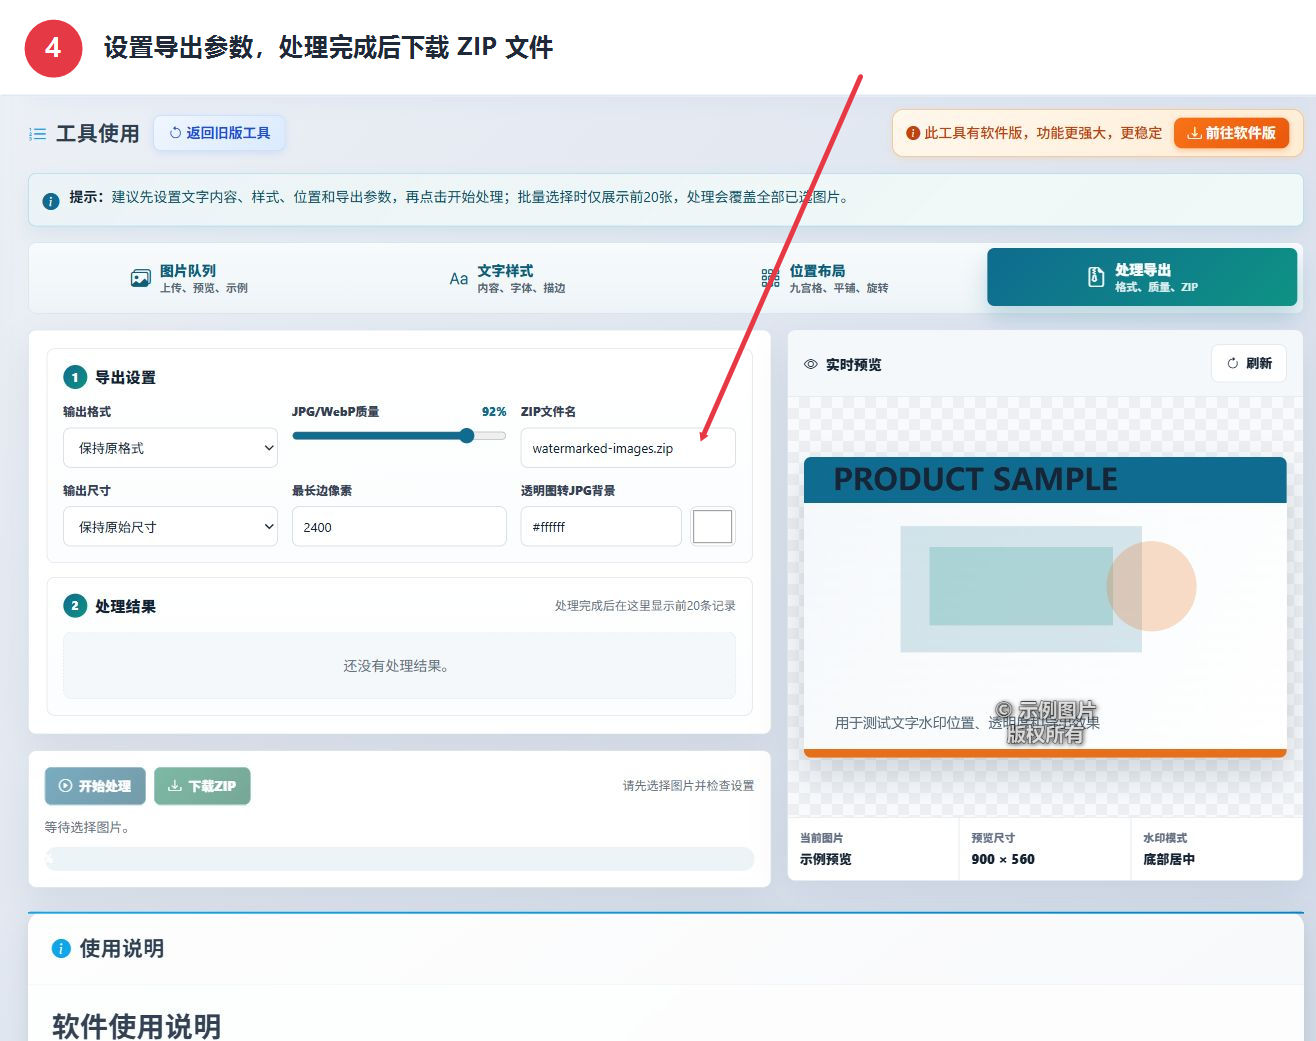Click the 开始处理 button
The image size is (1316, 1041).
[x=95, y=786]
